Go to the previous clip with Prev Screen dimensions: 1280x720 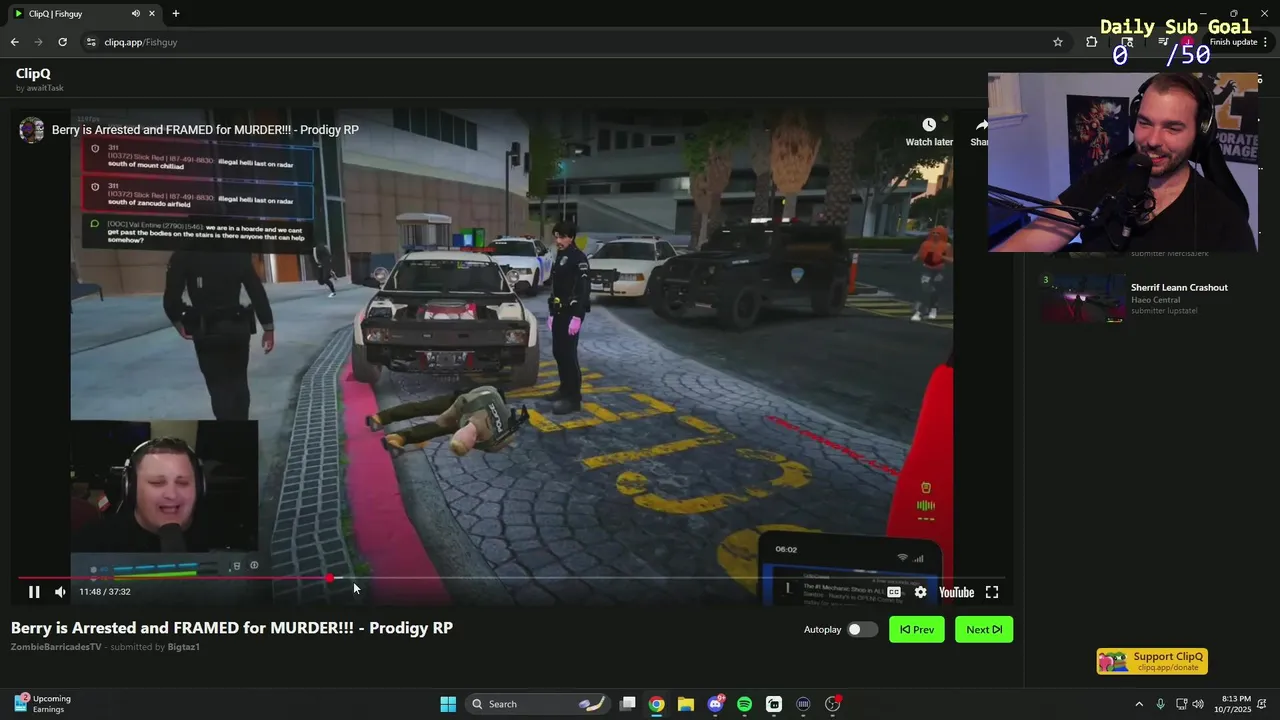[916, 629]
